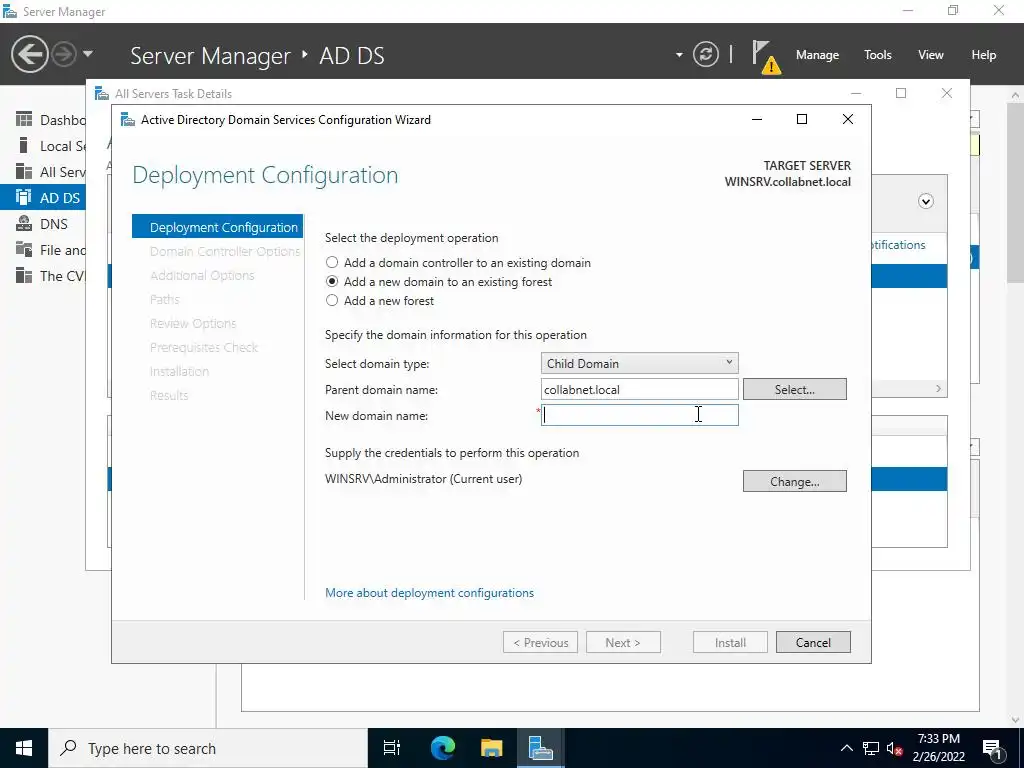1024x768 pixels.
Task: Click the network icon in system tray
Action: 871,748
